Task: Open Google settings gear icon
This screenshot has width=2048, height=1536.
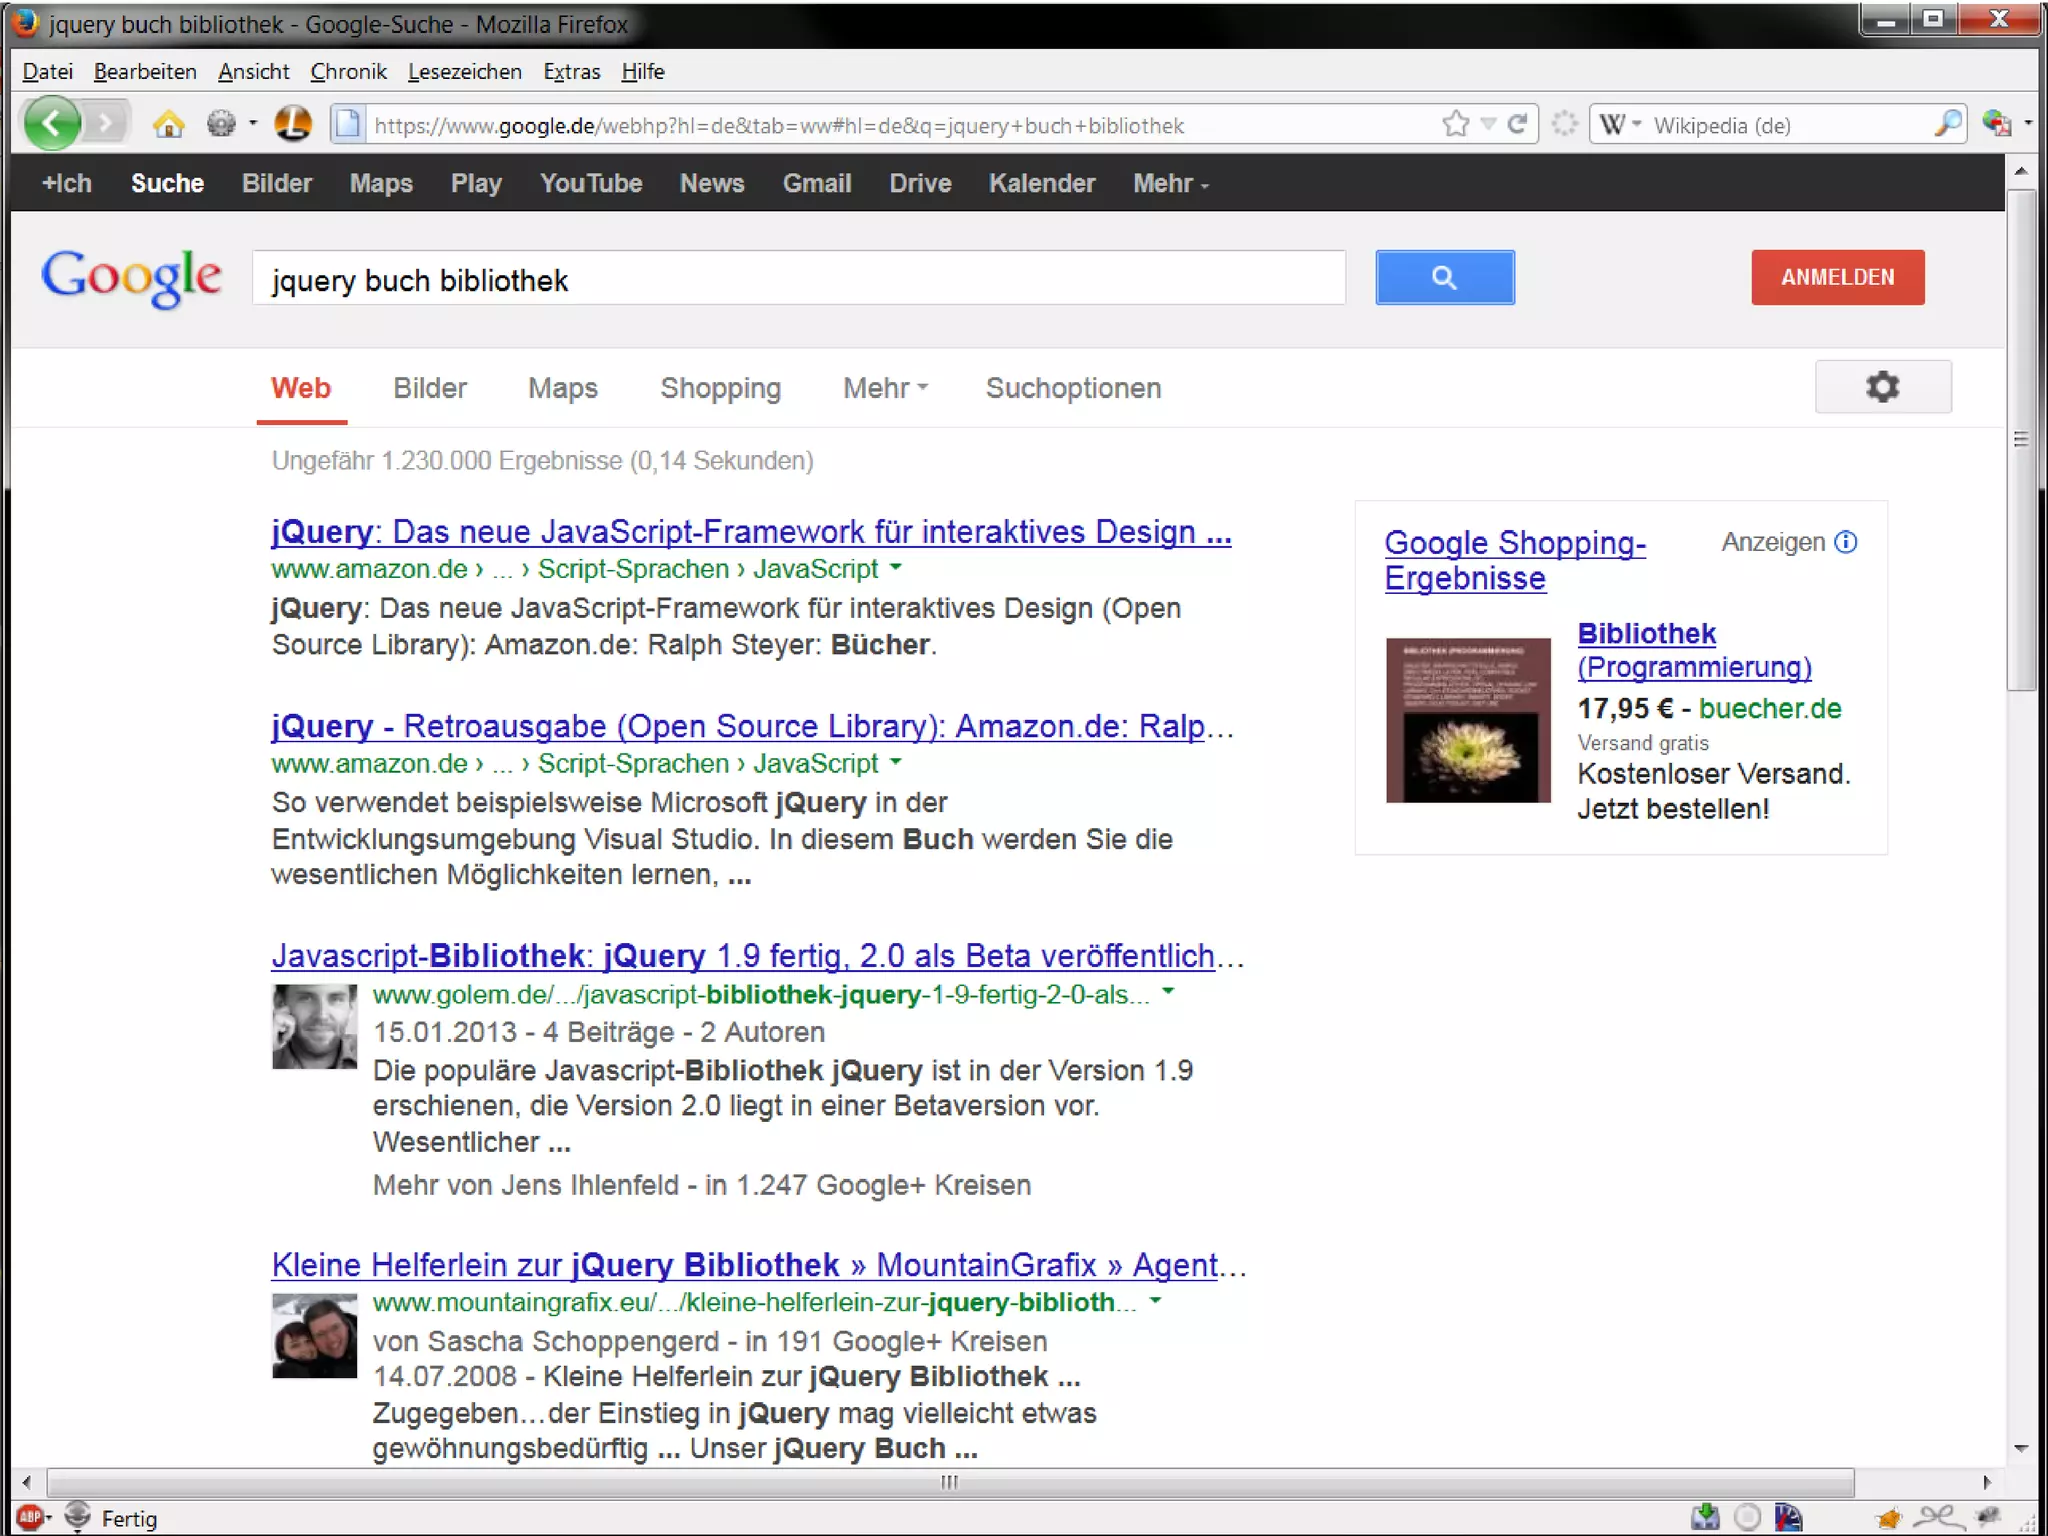Action: [1882, 387]
